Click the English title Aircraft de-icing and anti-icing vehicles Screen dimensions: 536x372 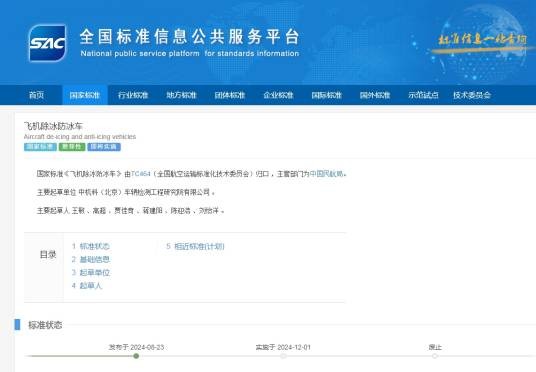[80, 137]
